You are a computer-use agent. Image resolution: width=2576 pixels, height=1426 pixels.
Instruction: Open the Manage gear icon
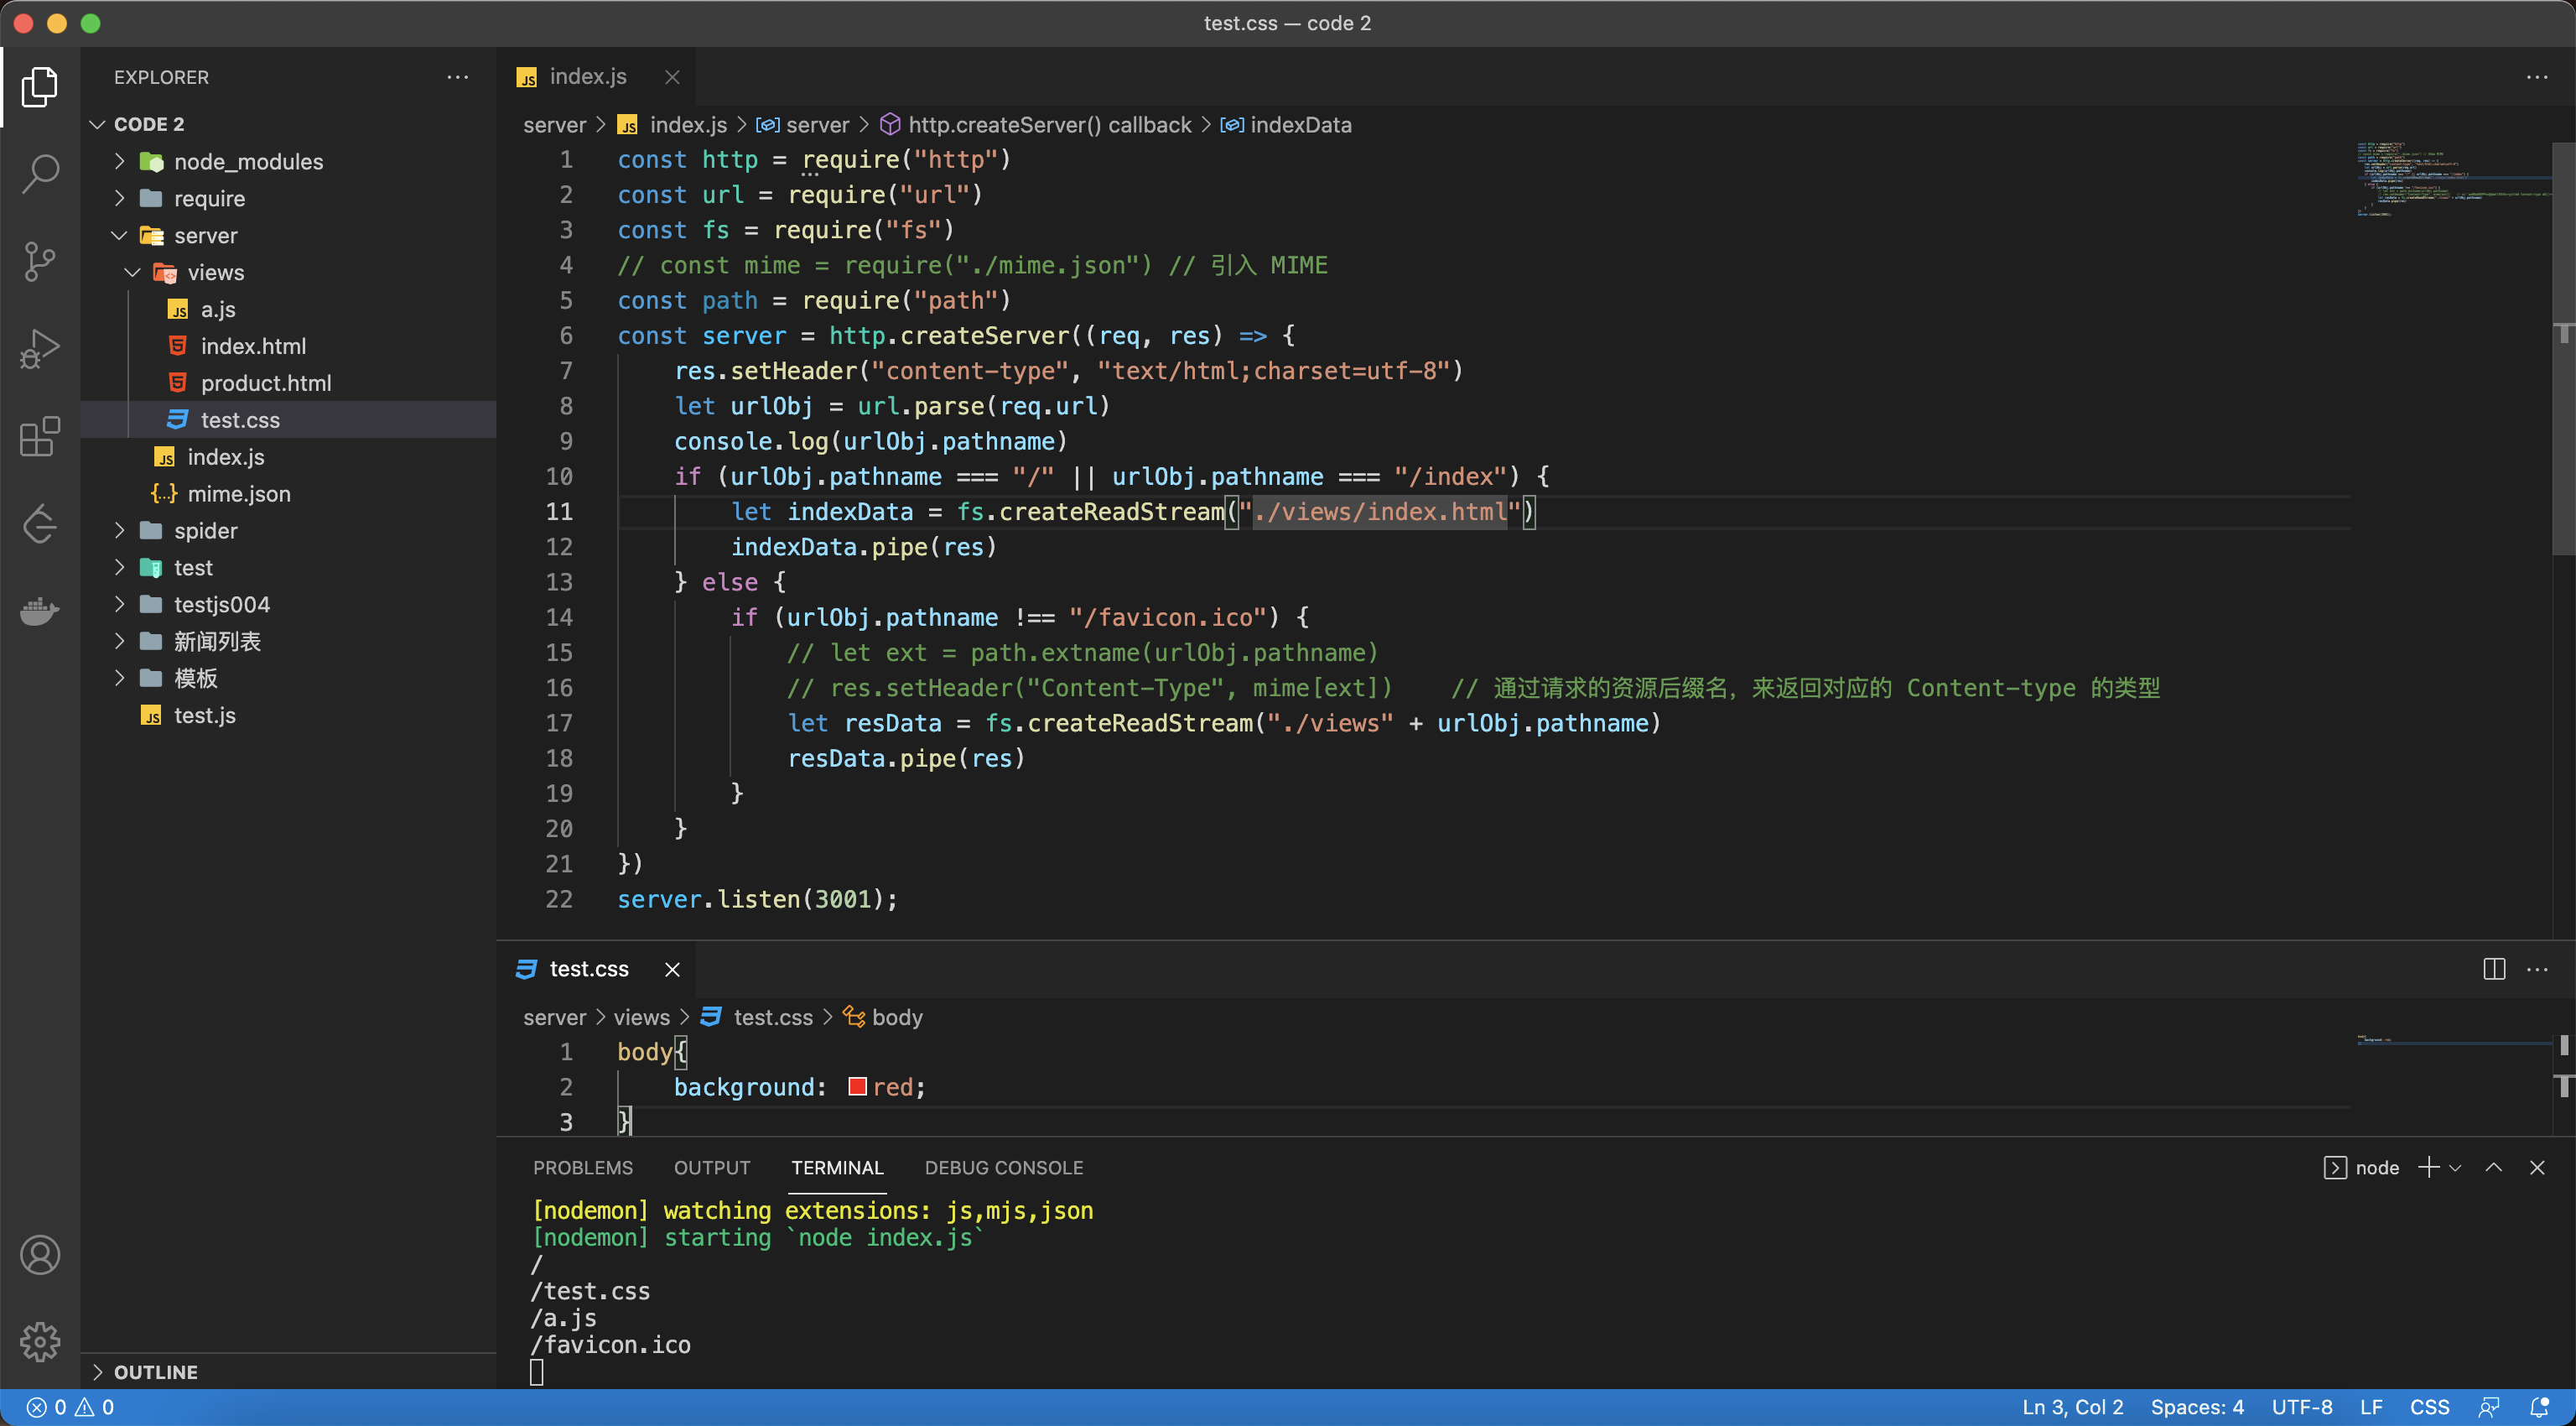coord(40,1342)
